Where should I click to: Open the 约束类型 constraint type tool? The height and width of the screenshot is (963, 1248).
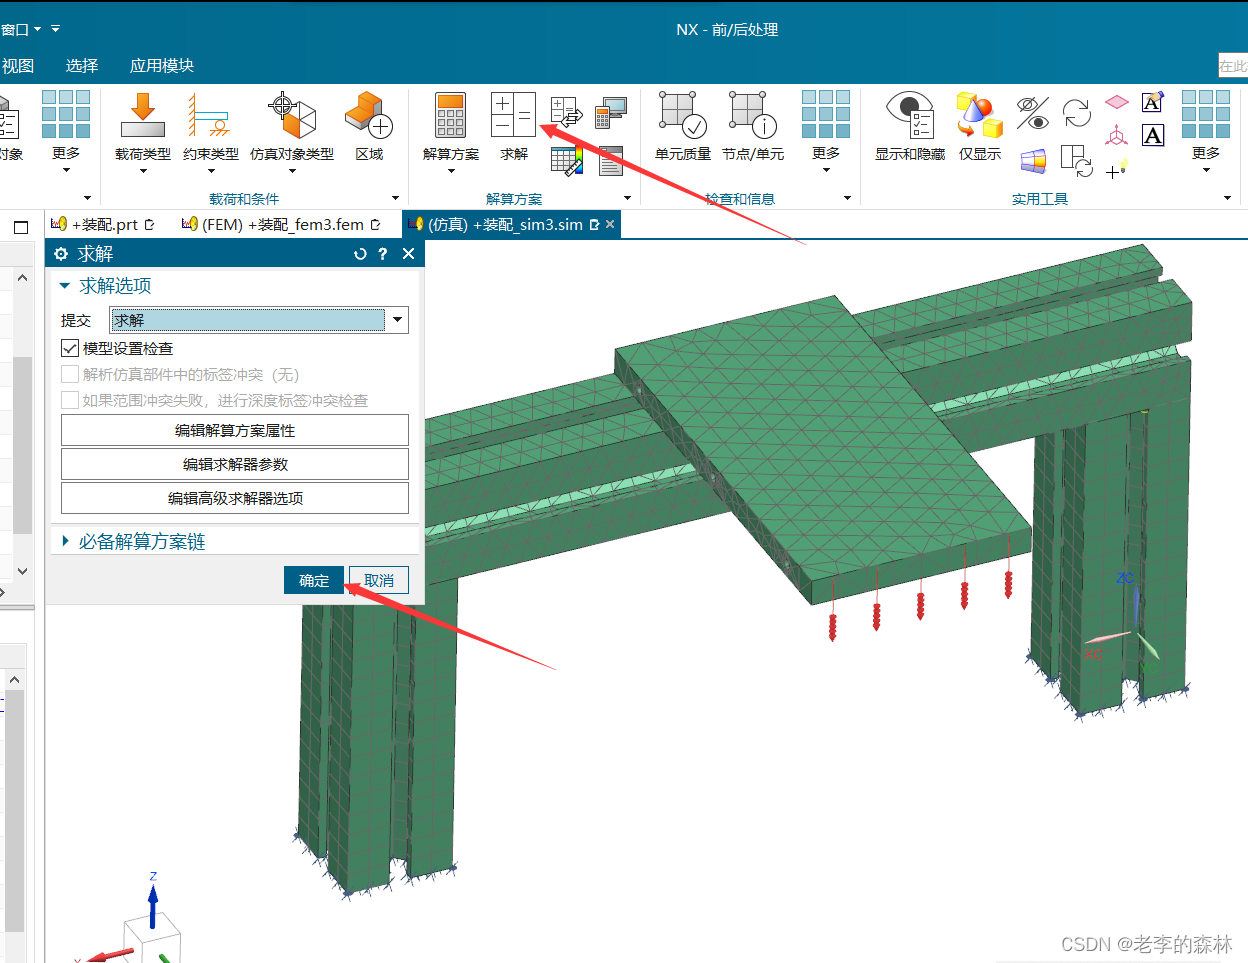210,128
